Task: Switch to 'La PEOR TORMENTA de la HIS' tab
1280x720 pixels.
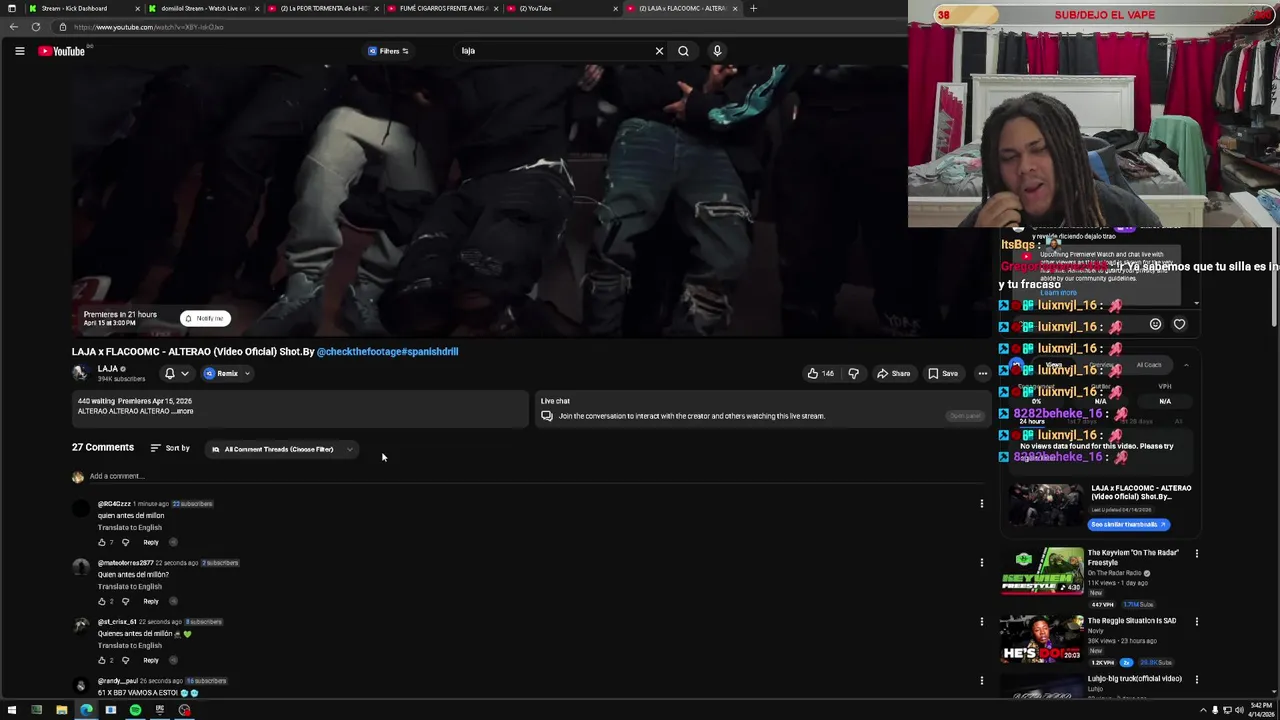Action: (x=323, y=8)
